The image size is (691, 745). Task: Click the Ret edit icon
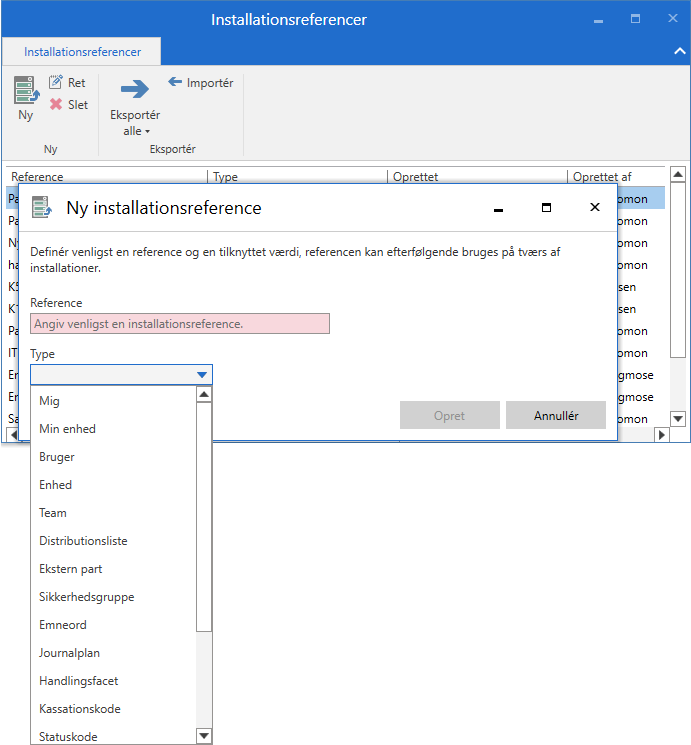pos(56,83)
